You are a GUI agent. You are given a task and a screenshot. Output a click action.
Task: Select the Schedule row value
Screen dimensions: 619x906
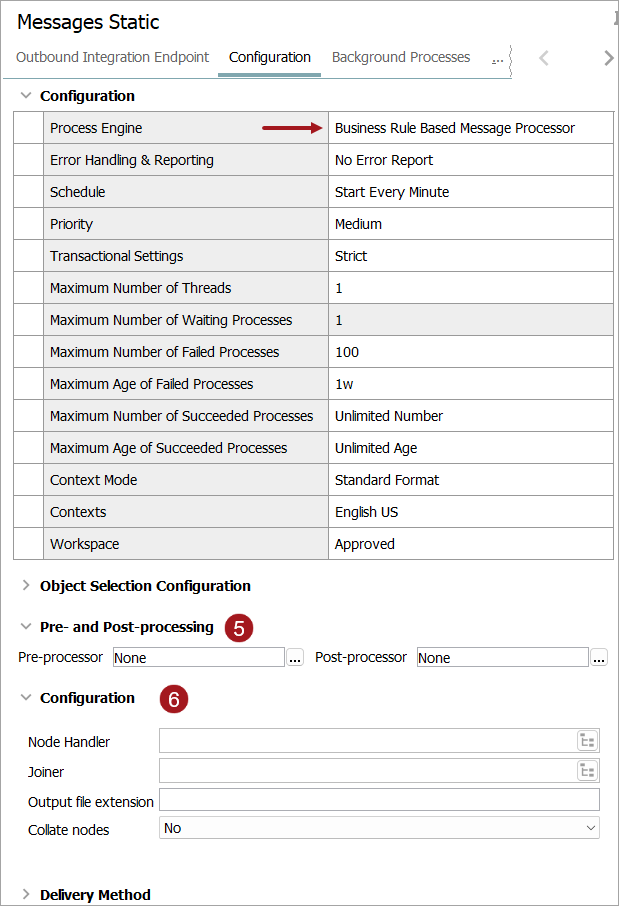470,192
